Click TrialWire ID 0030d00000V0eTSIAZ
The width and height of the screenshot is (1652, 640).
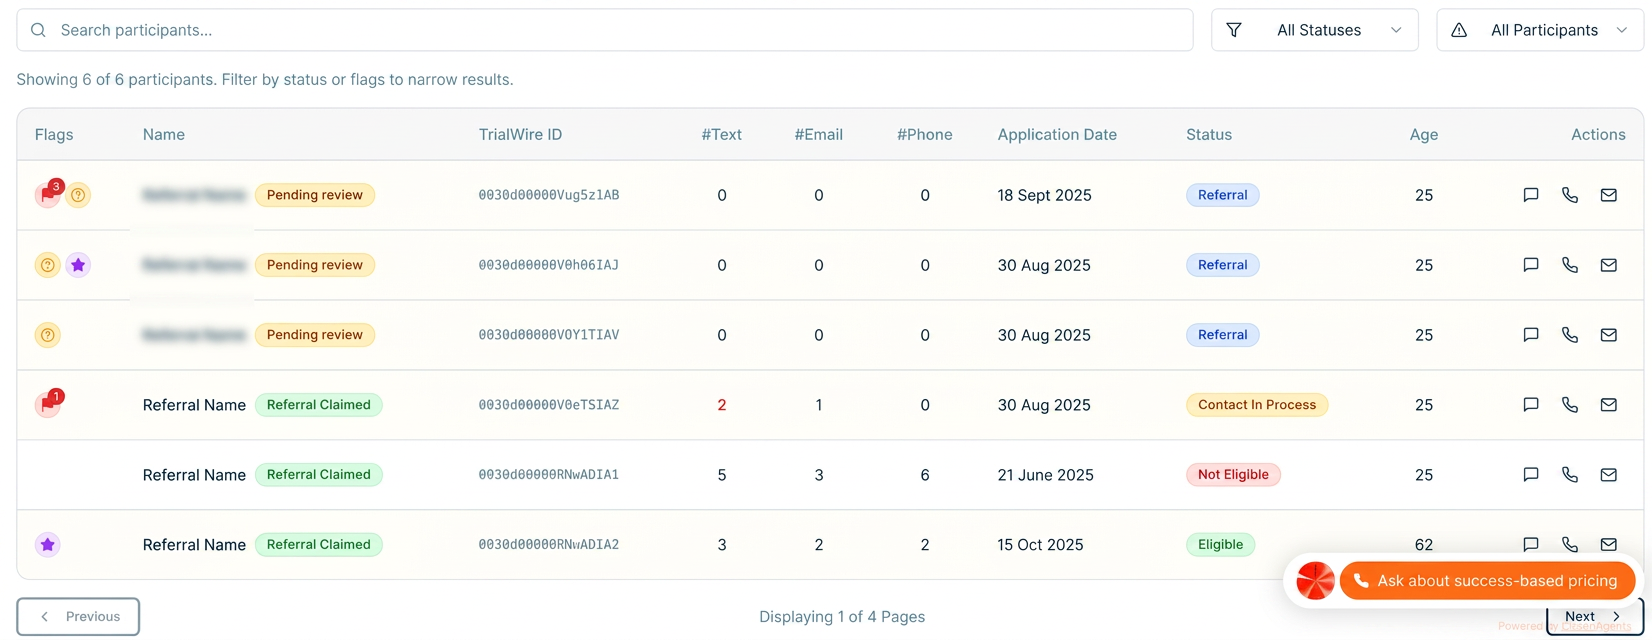tap(549, 405)
